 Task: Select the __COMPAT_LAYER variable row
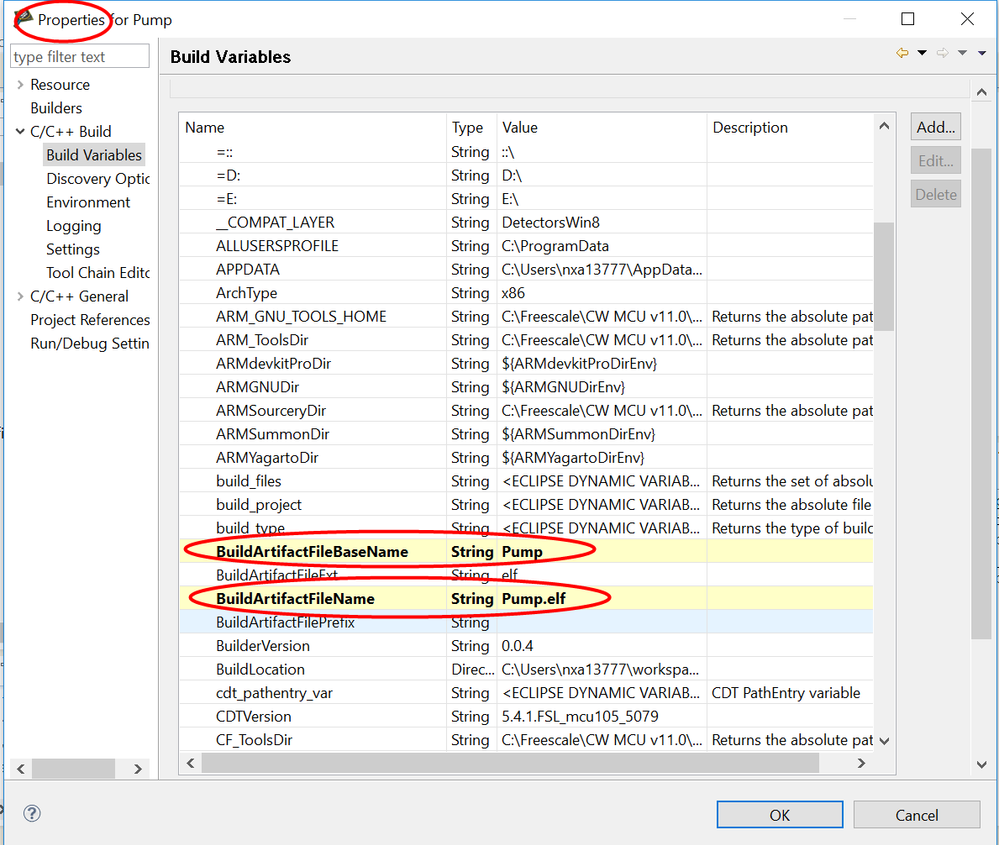coord(526,222)
